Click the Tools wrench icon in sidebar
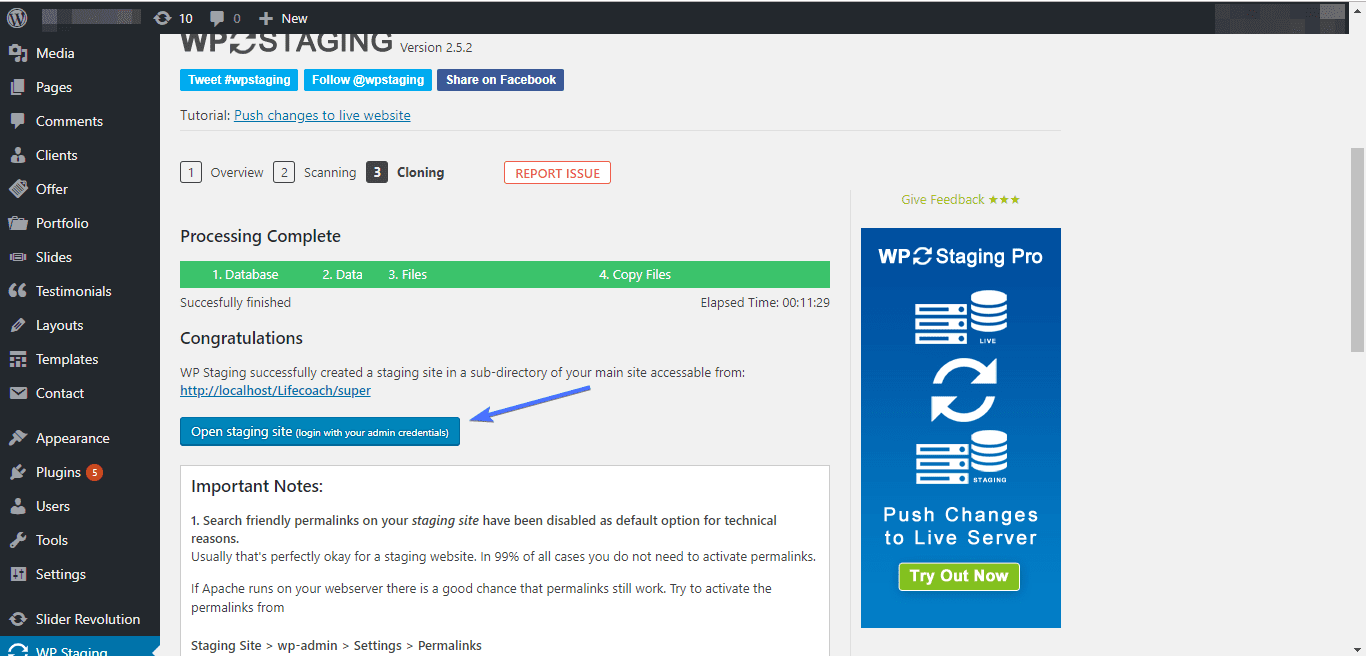 (18, 540)
